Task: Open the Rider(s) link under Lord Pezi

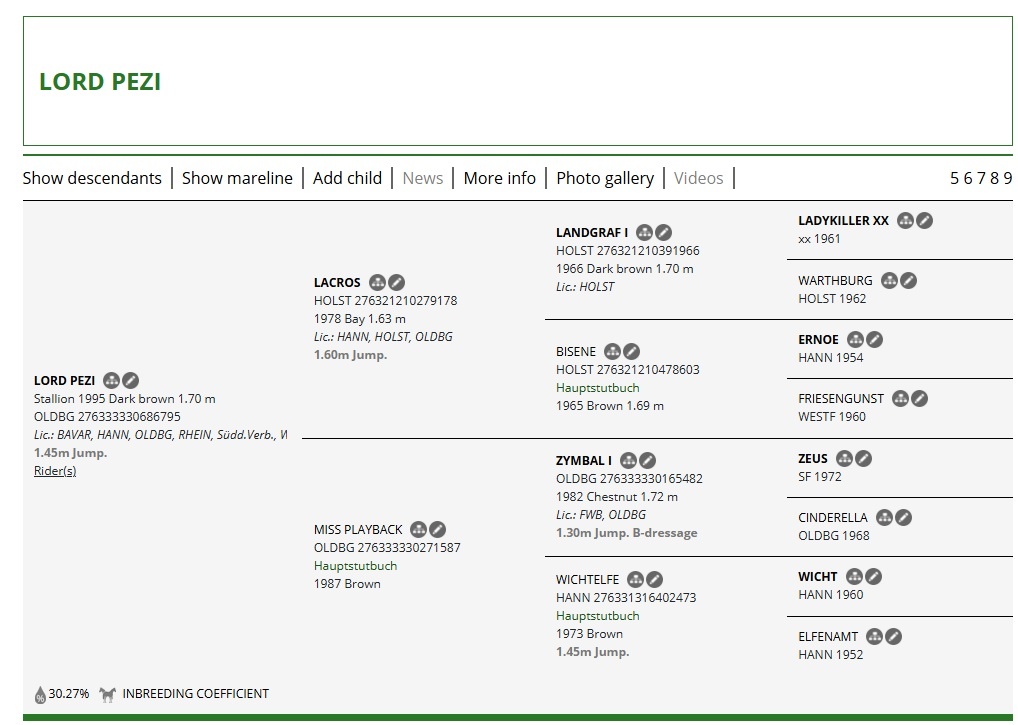Action: [55, 471]
